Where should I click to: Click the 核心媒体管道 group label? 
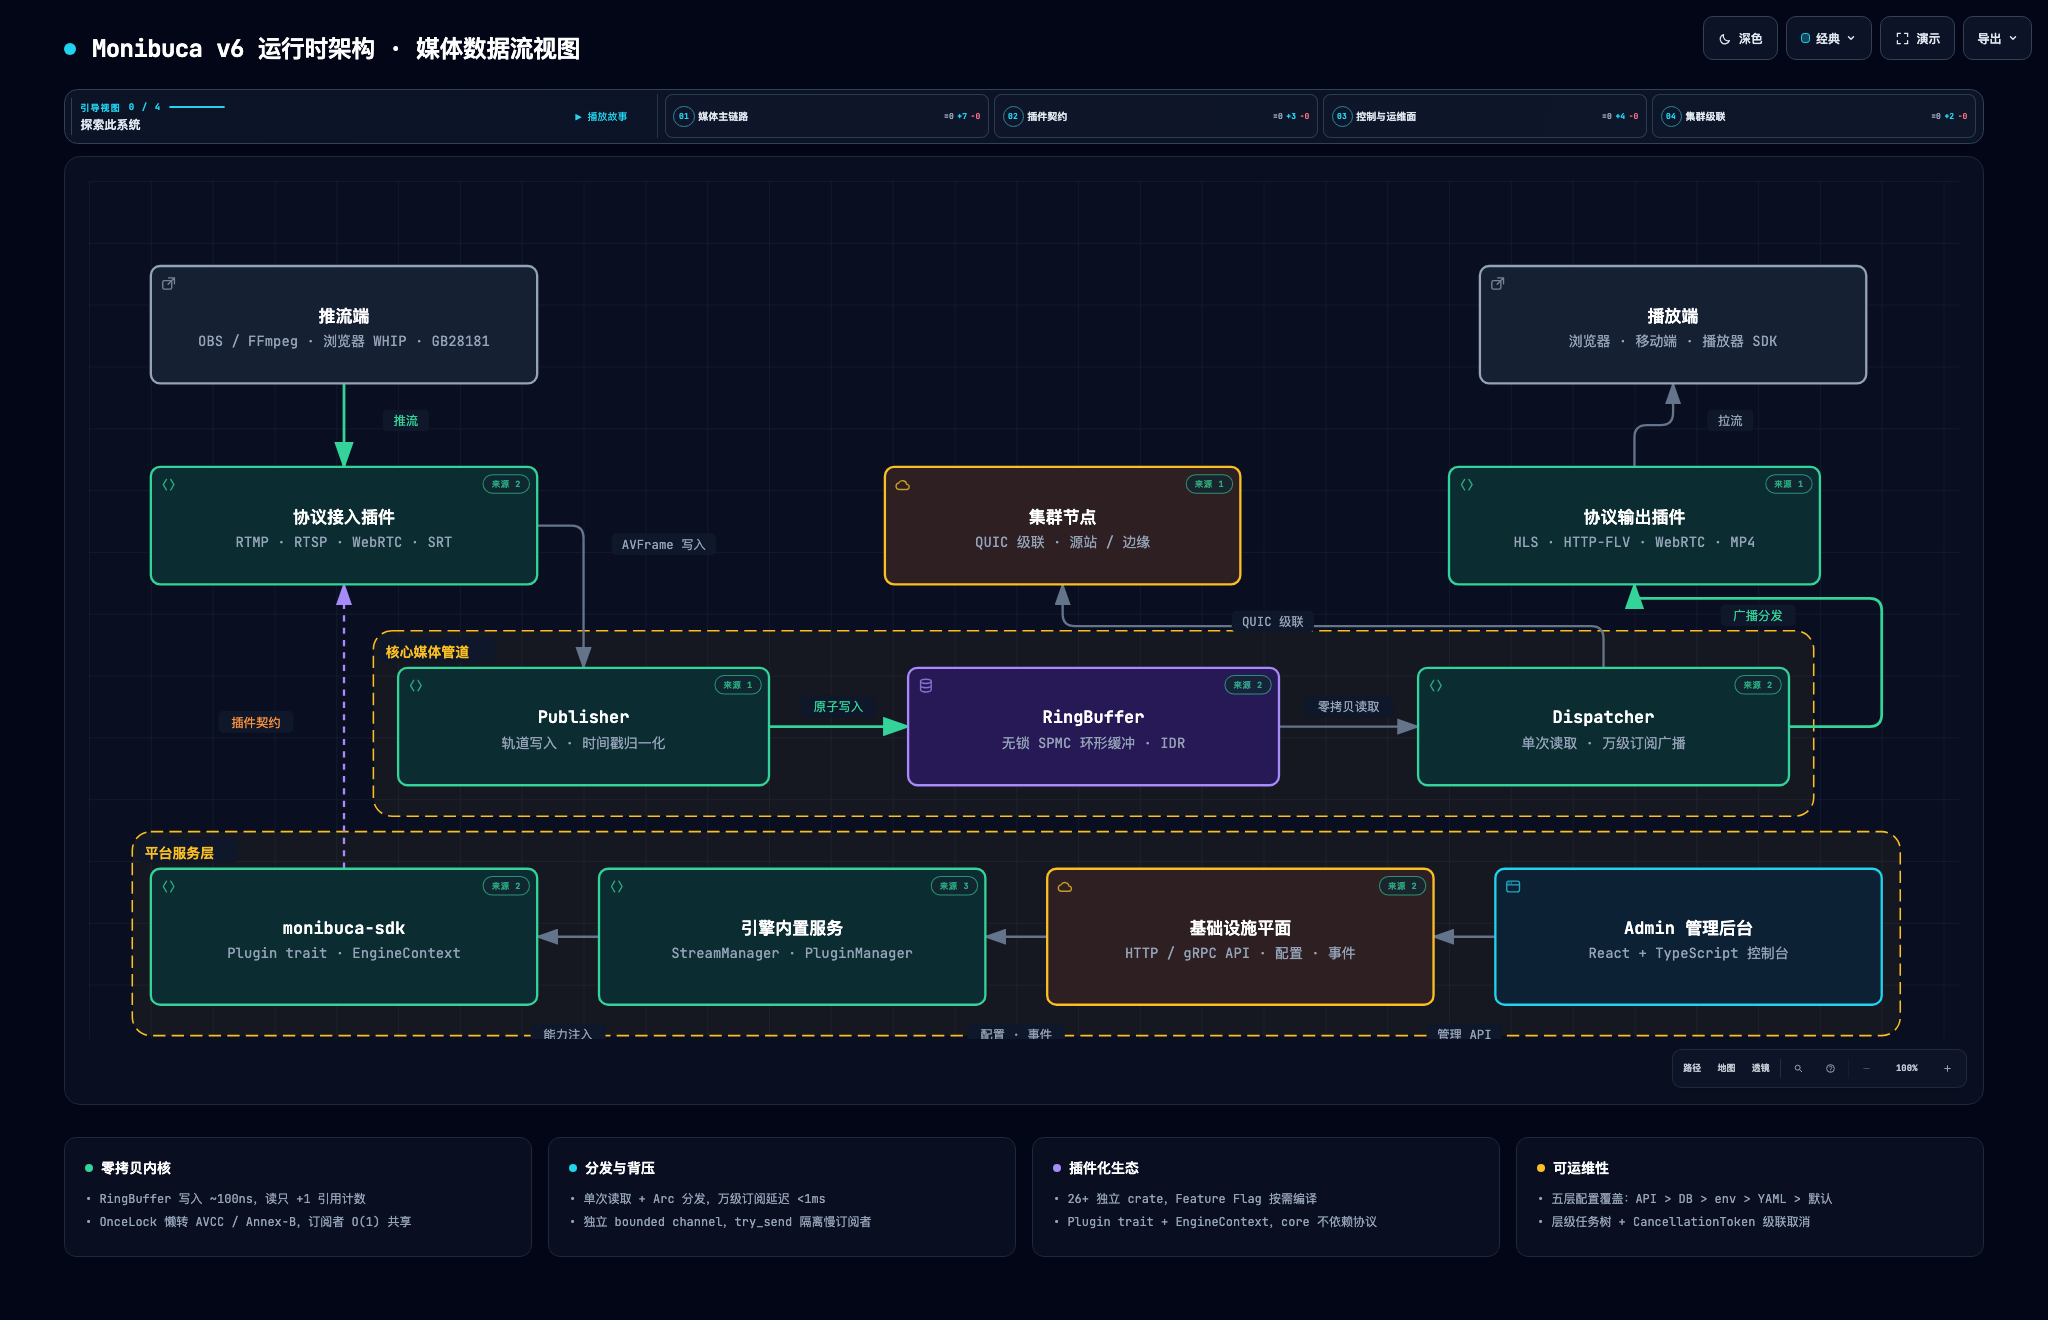(x=427, y=652)
